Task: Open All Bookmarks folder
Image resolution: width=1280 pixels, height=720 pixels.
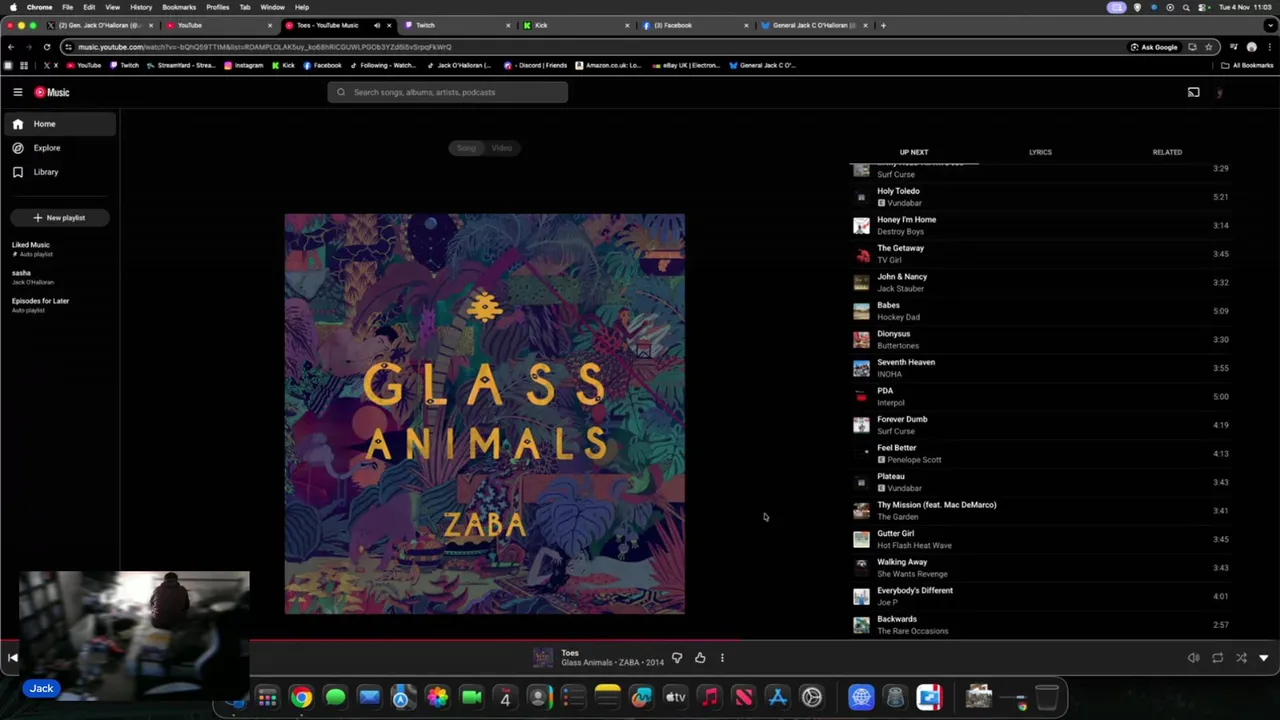Action: 1246,65
